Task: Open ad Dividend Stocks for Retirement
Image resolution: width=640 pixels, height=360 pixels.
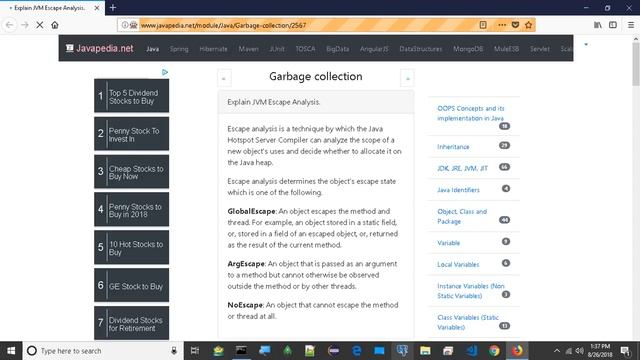Action: (131, 323)
